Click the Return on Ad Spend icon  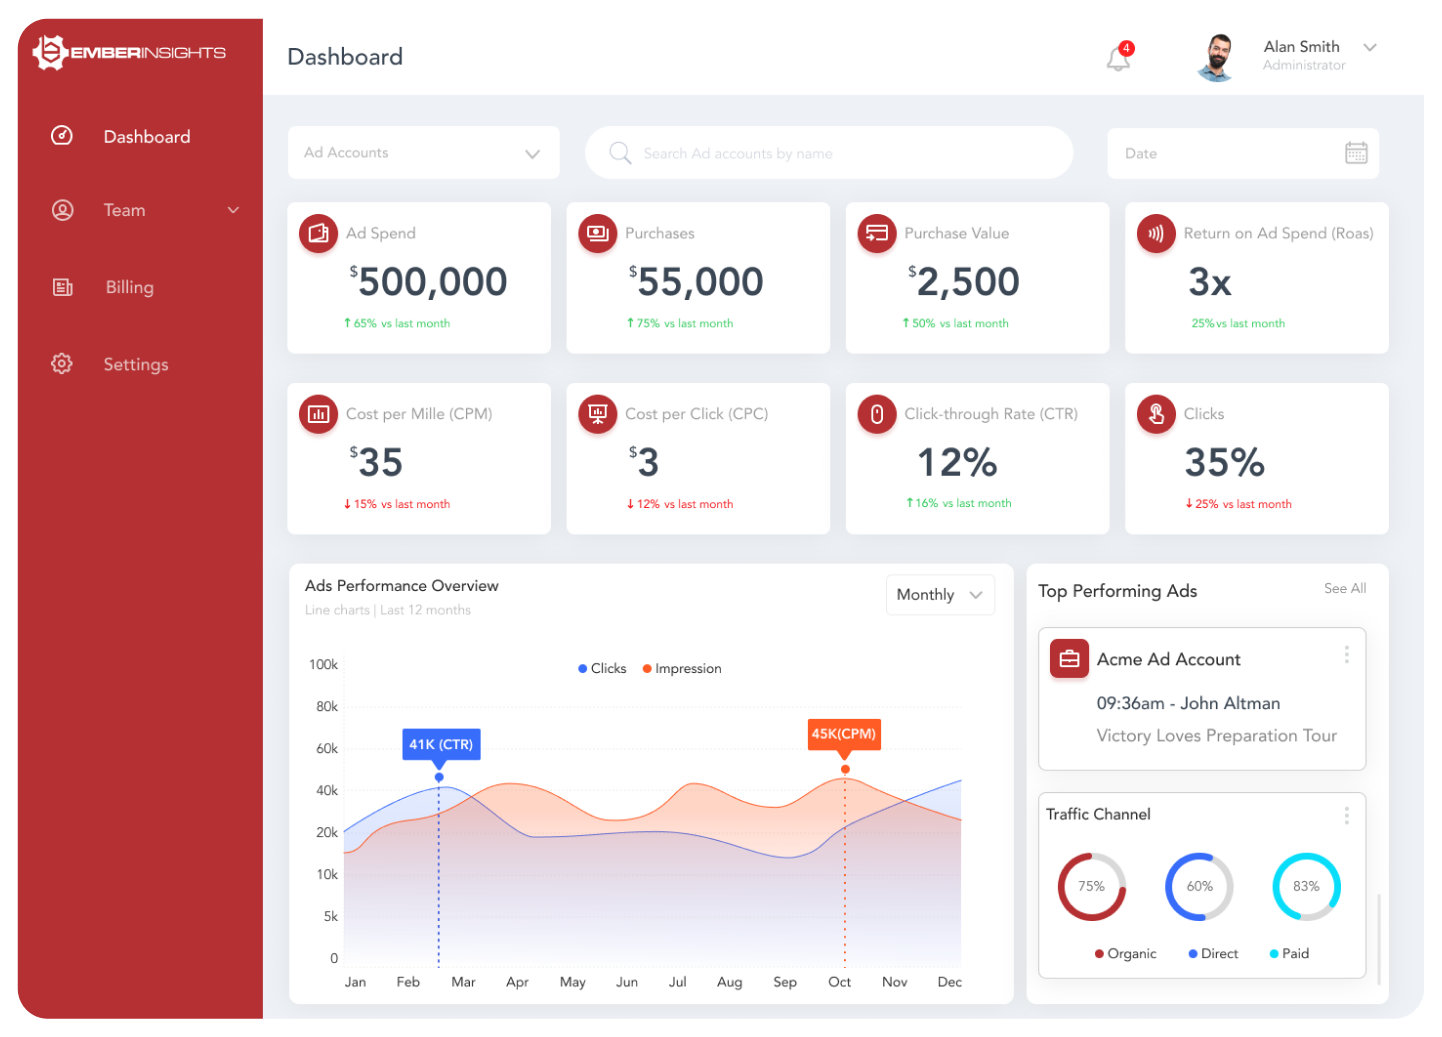coord(1156,233)
